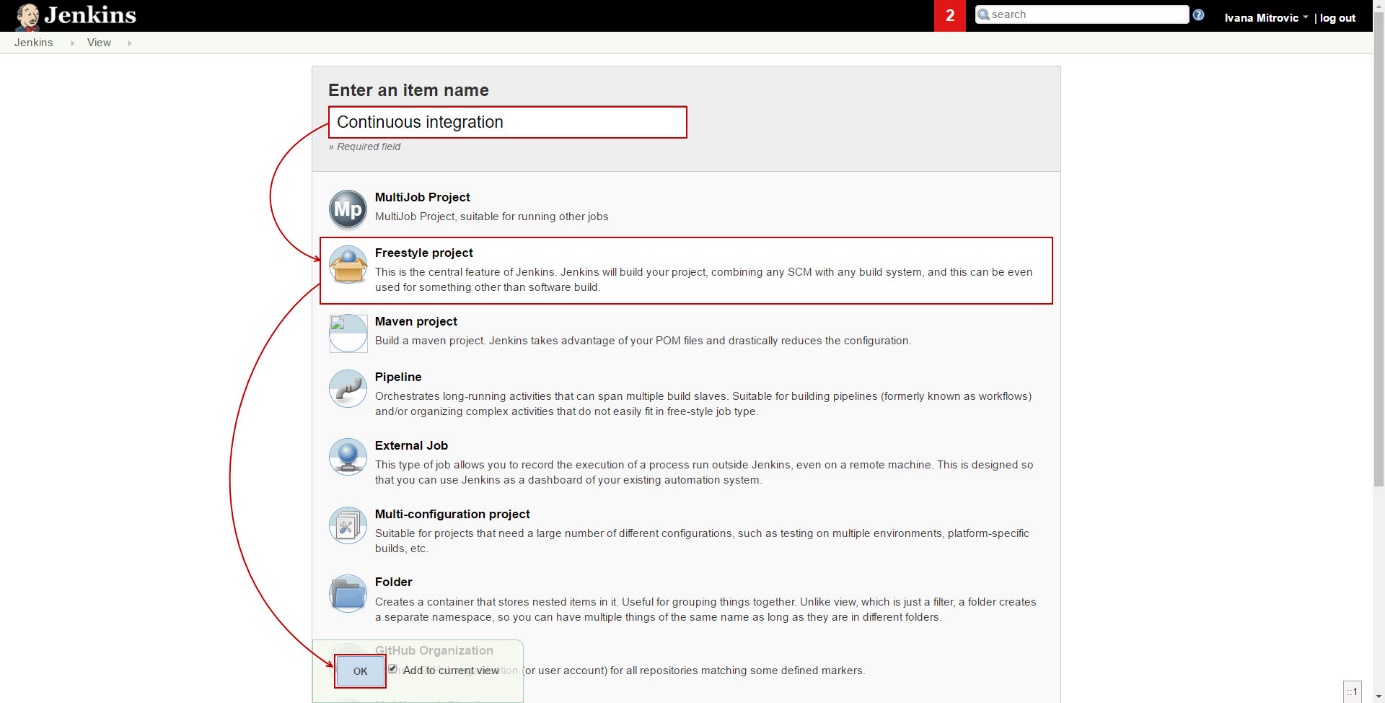Click MultiJob description 'suitable for running other jobs'

[x=533, y=216]
